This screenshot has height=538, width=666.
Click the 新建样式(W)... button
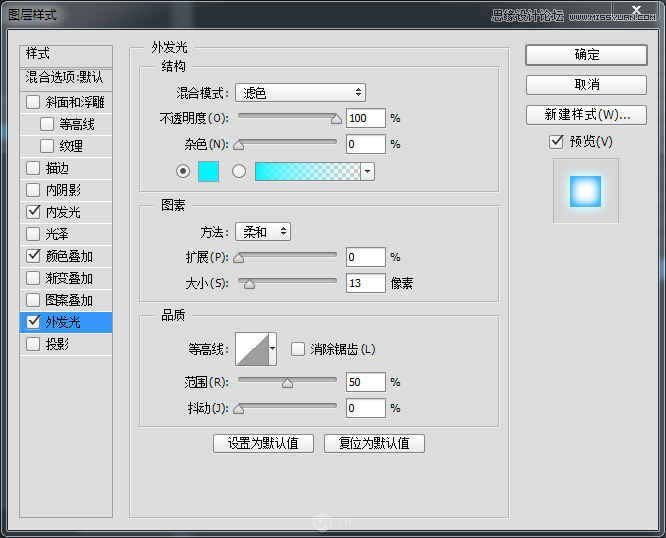pos(586,115)
